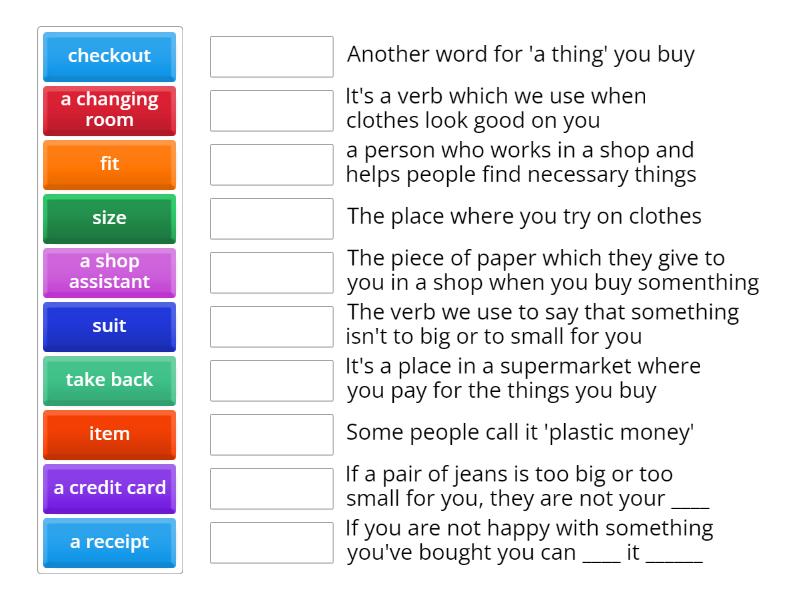Select answer box for 'isn't to big or to small'
800x600 pixels.
click(x=271, y=326)
